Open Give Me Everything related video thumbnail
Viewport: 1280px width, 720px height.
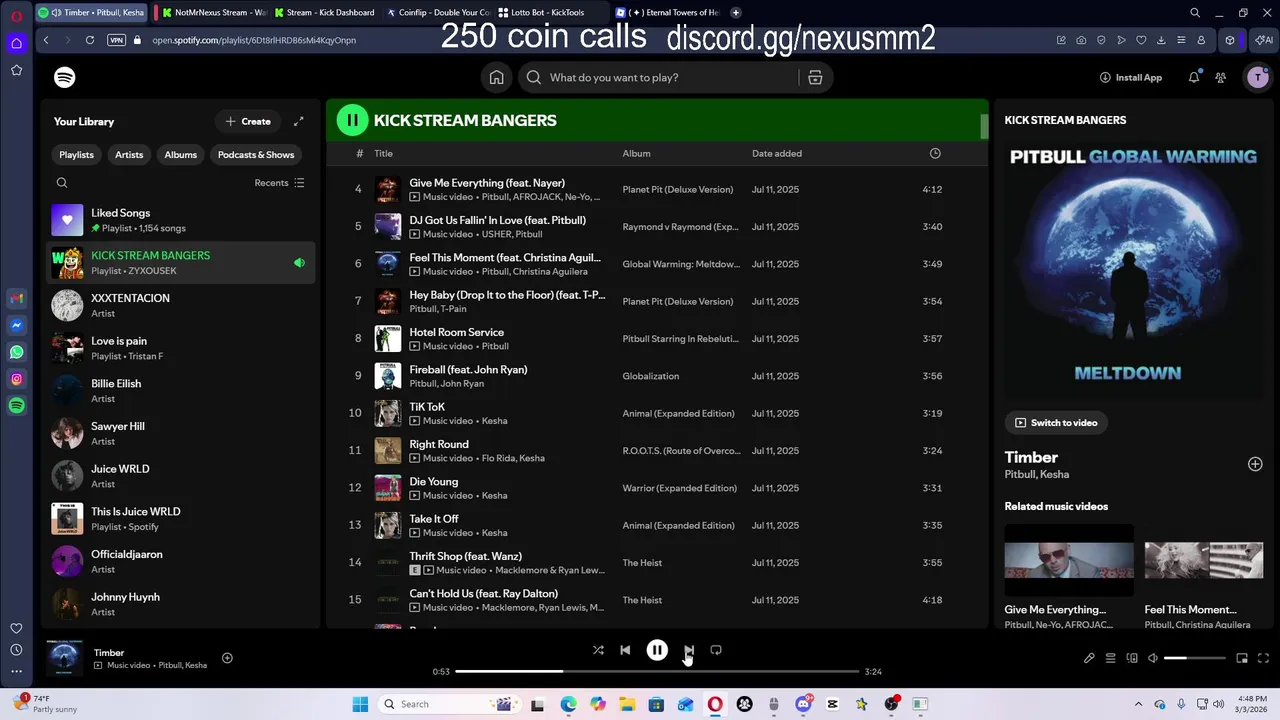coord(1069,560)
